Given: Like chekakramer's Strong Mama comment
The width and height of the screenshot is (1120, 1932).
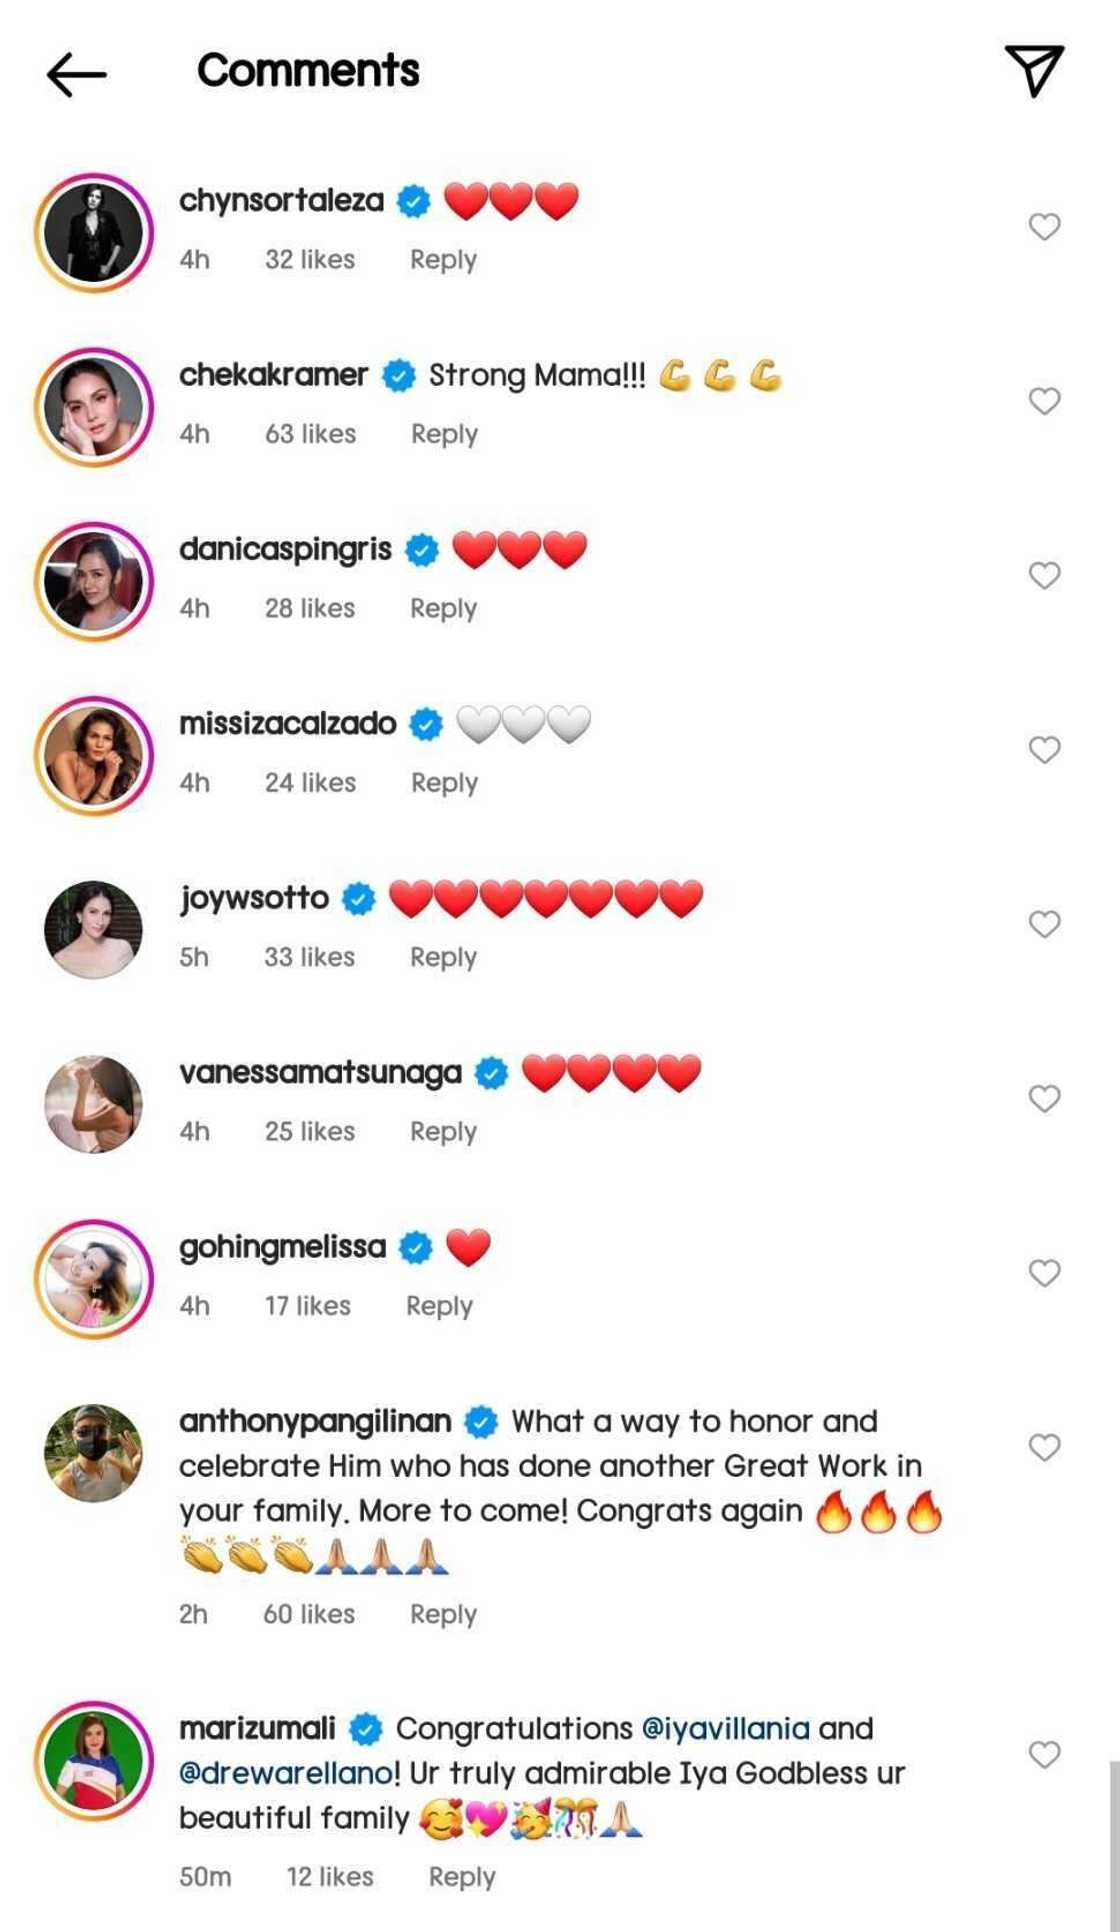Looking at the screenshot, I should (x=1044, y=401).
